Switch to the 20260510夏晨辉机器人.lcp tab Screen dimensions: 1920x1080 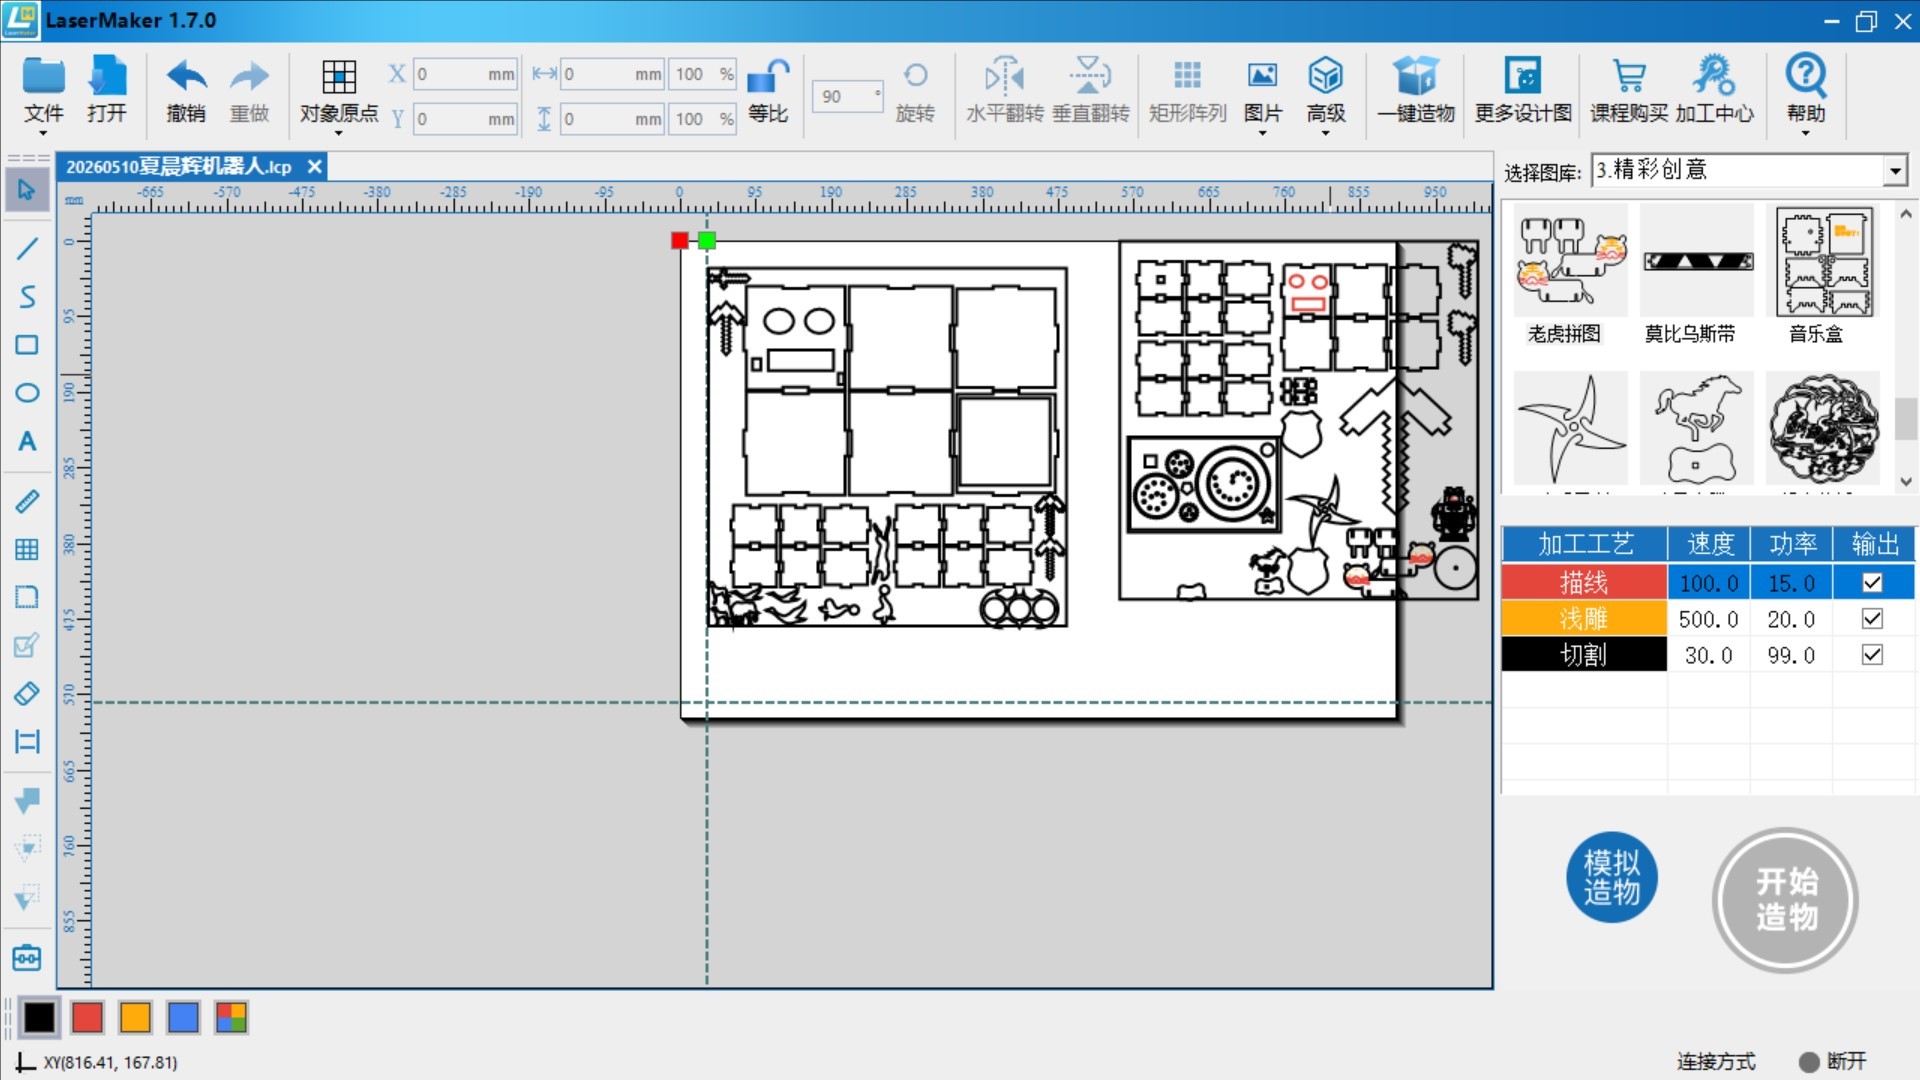click(179, 167)
